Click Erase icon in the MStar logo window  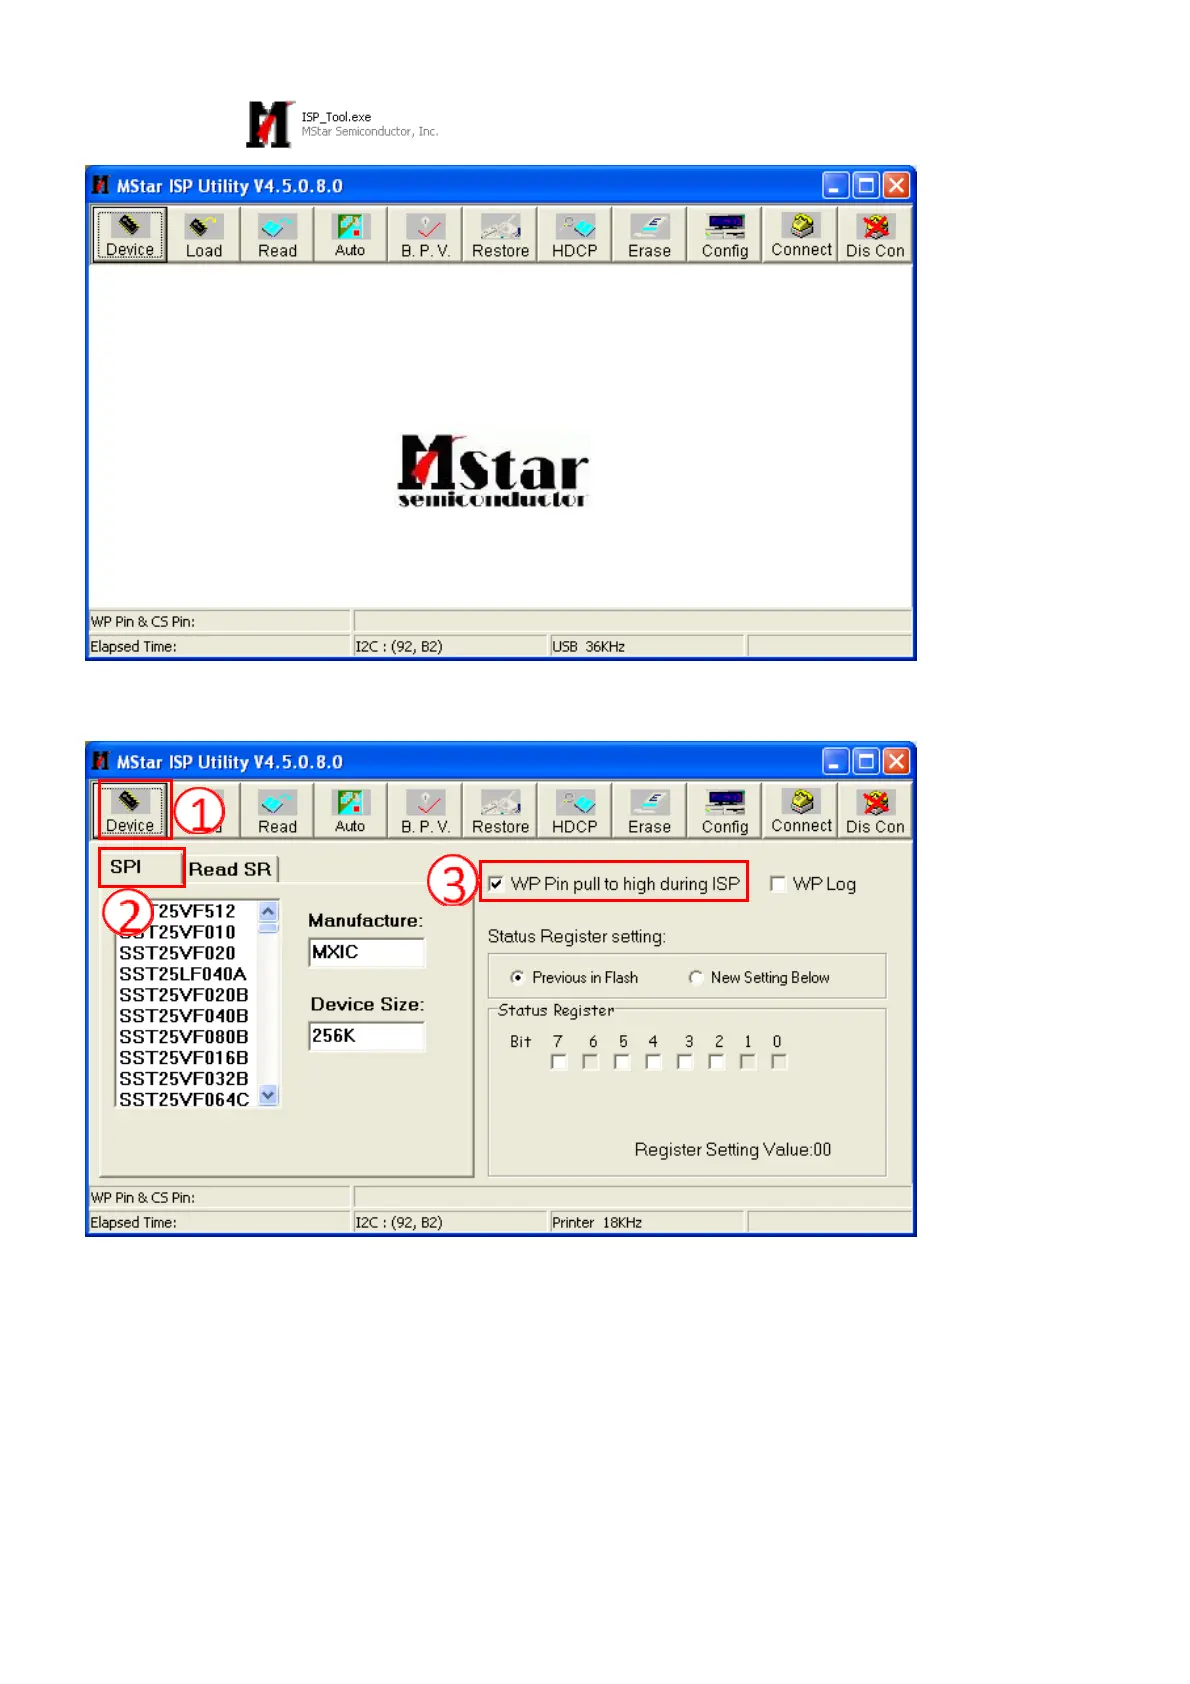tap(650, 234)
